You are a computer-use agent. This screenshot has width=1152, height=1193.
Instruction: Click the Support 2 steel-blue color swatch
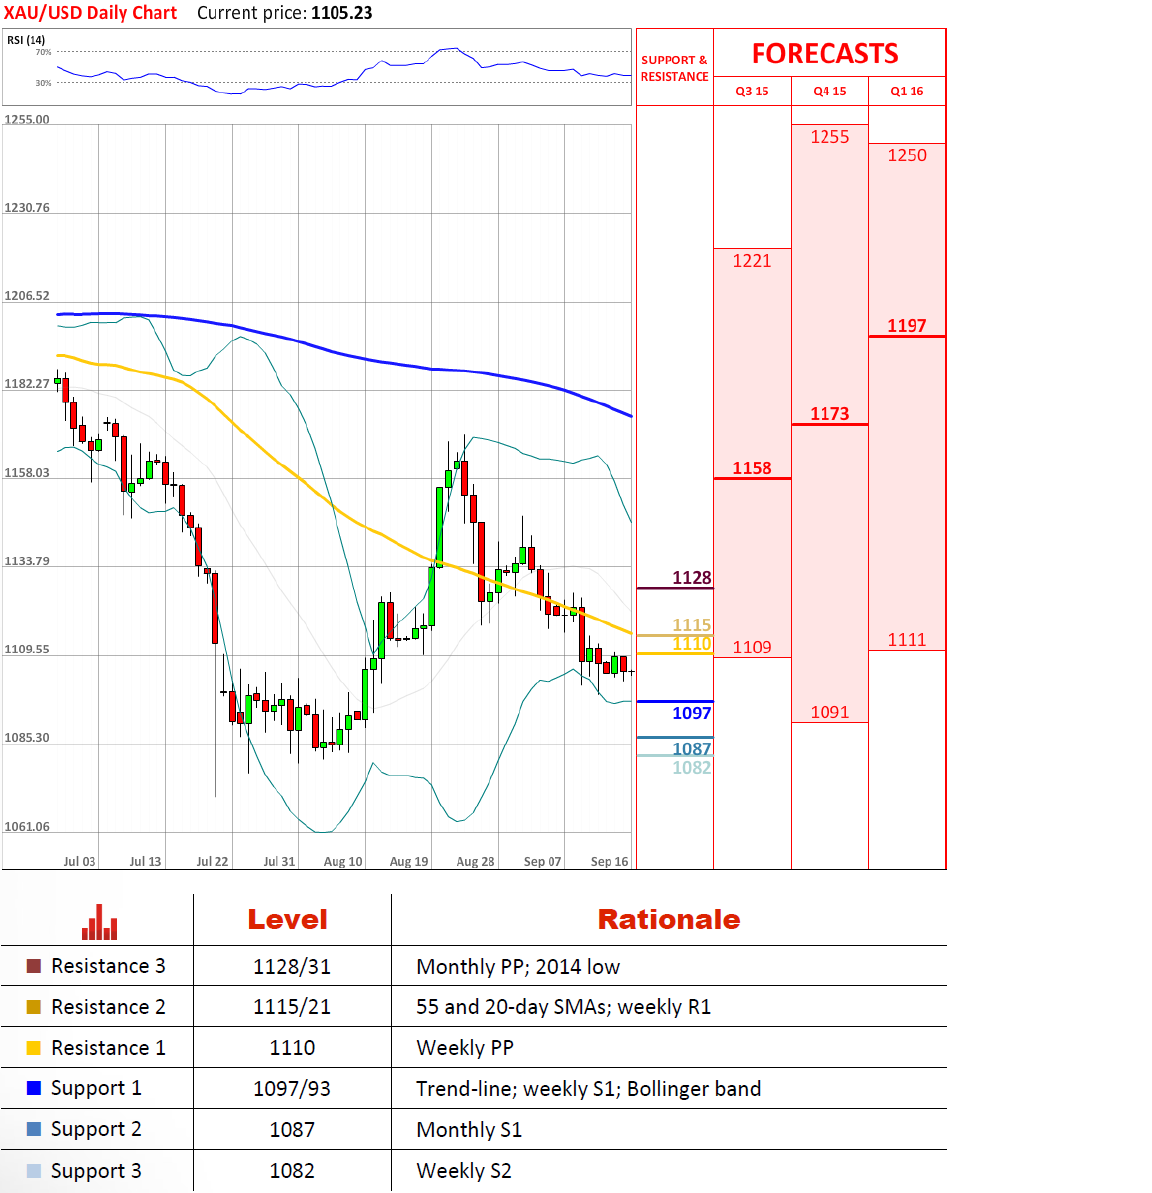33,1129
